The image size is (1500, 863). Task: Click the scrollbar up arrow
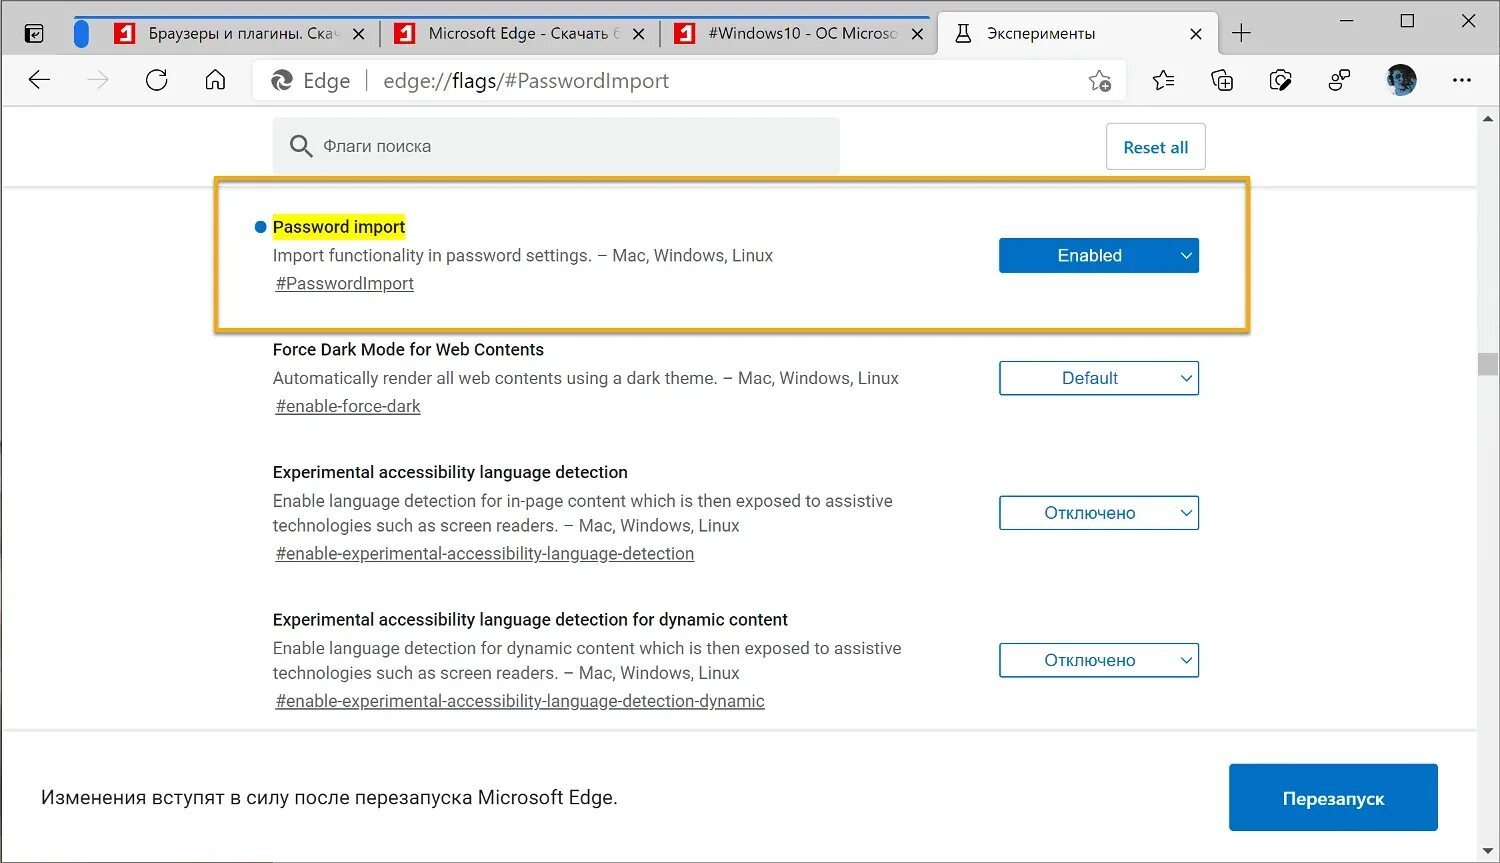click(1487, 119)
